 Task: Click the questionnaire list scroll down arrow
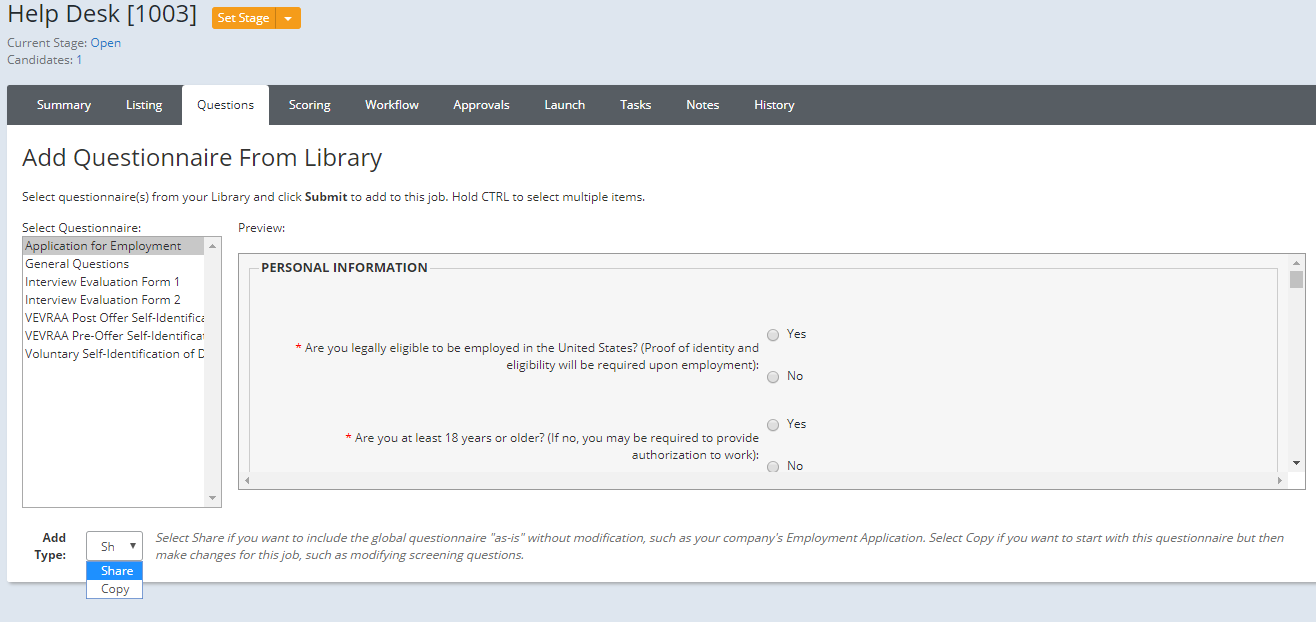tap(213, 499)
